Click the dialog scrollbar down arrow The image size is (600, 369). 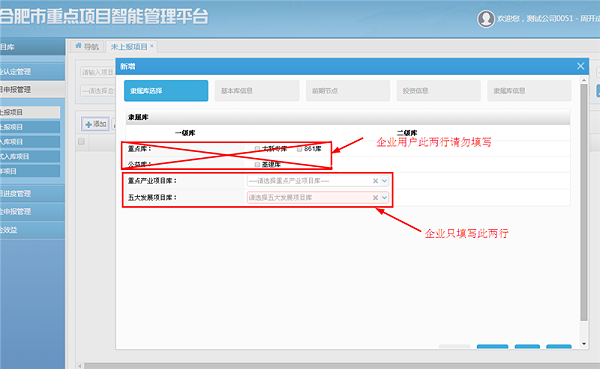pos(584,344)
